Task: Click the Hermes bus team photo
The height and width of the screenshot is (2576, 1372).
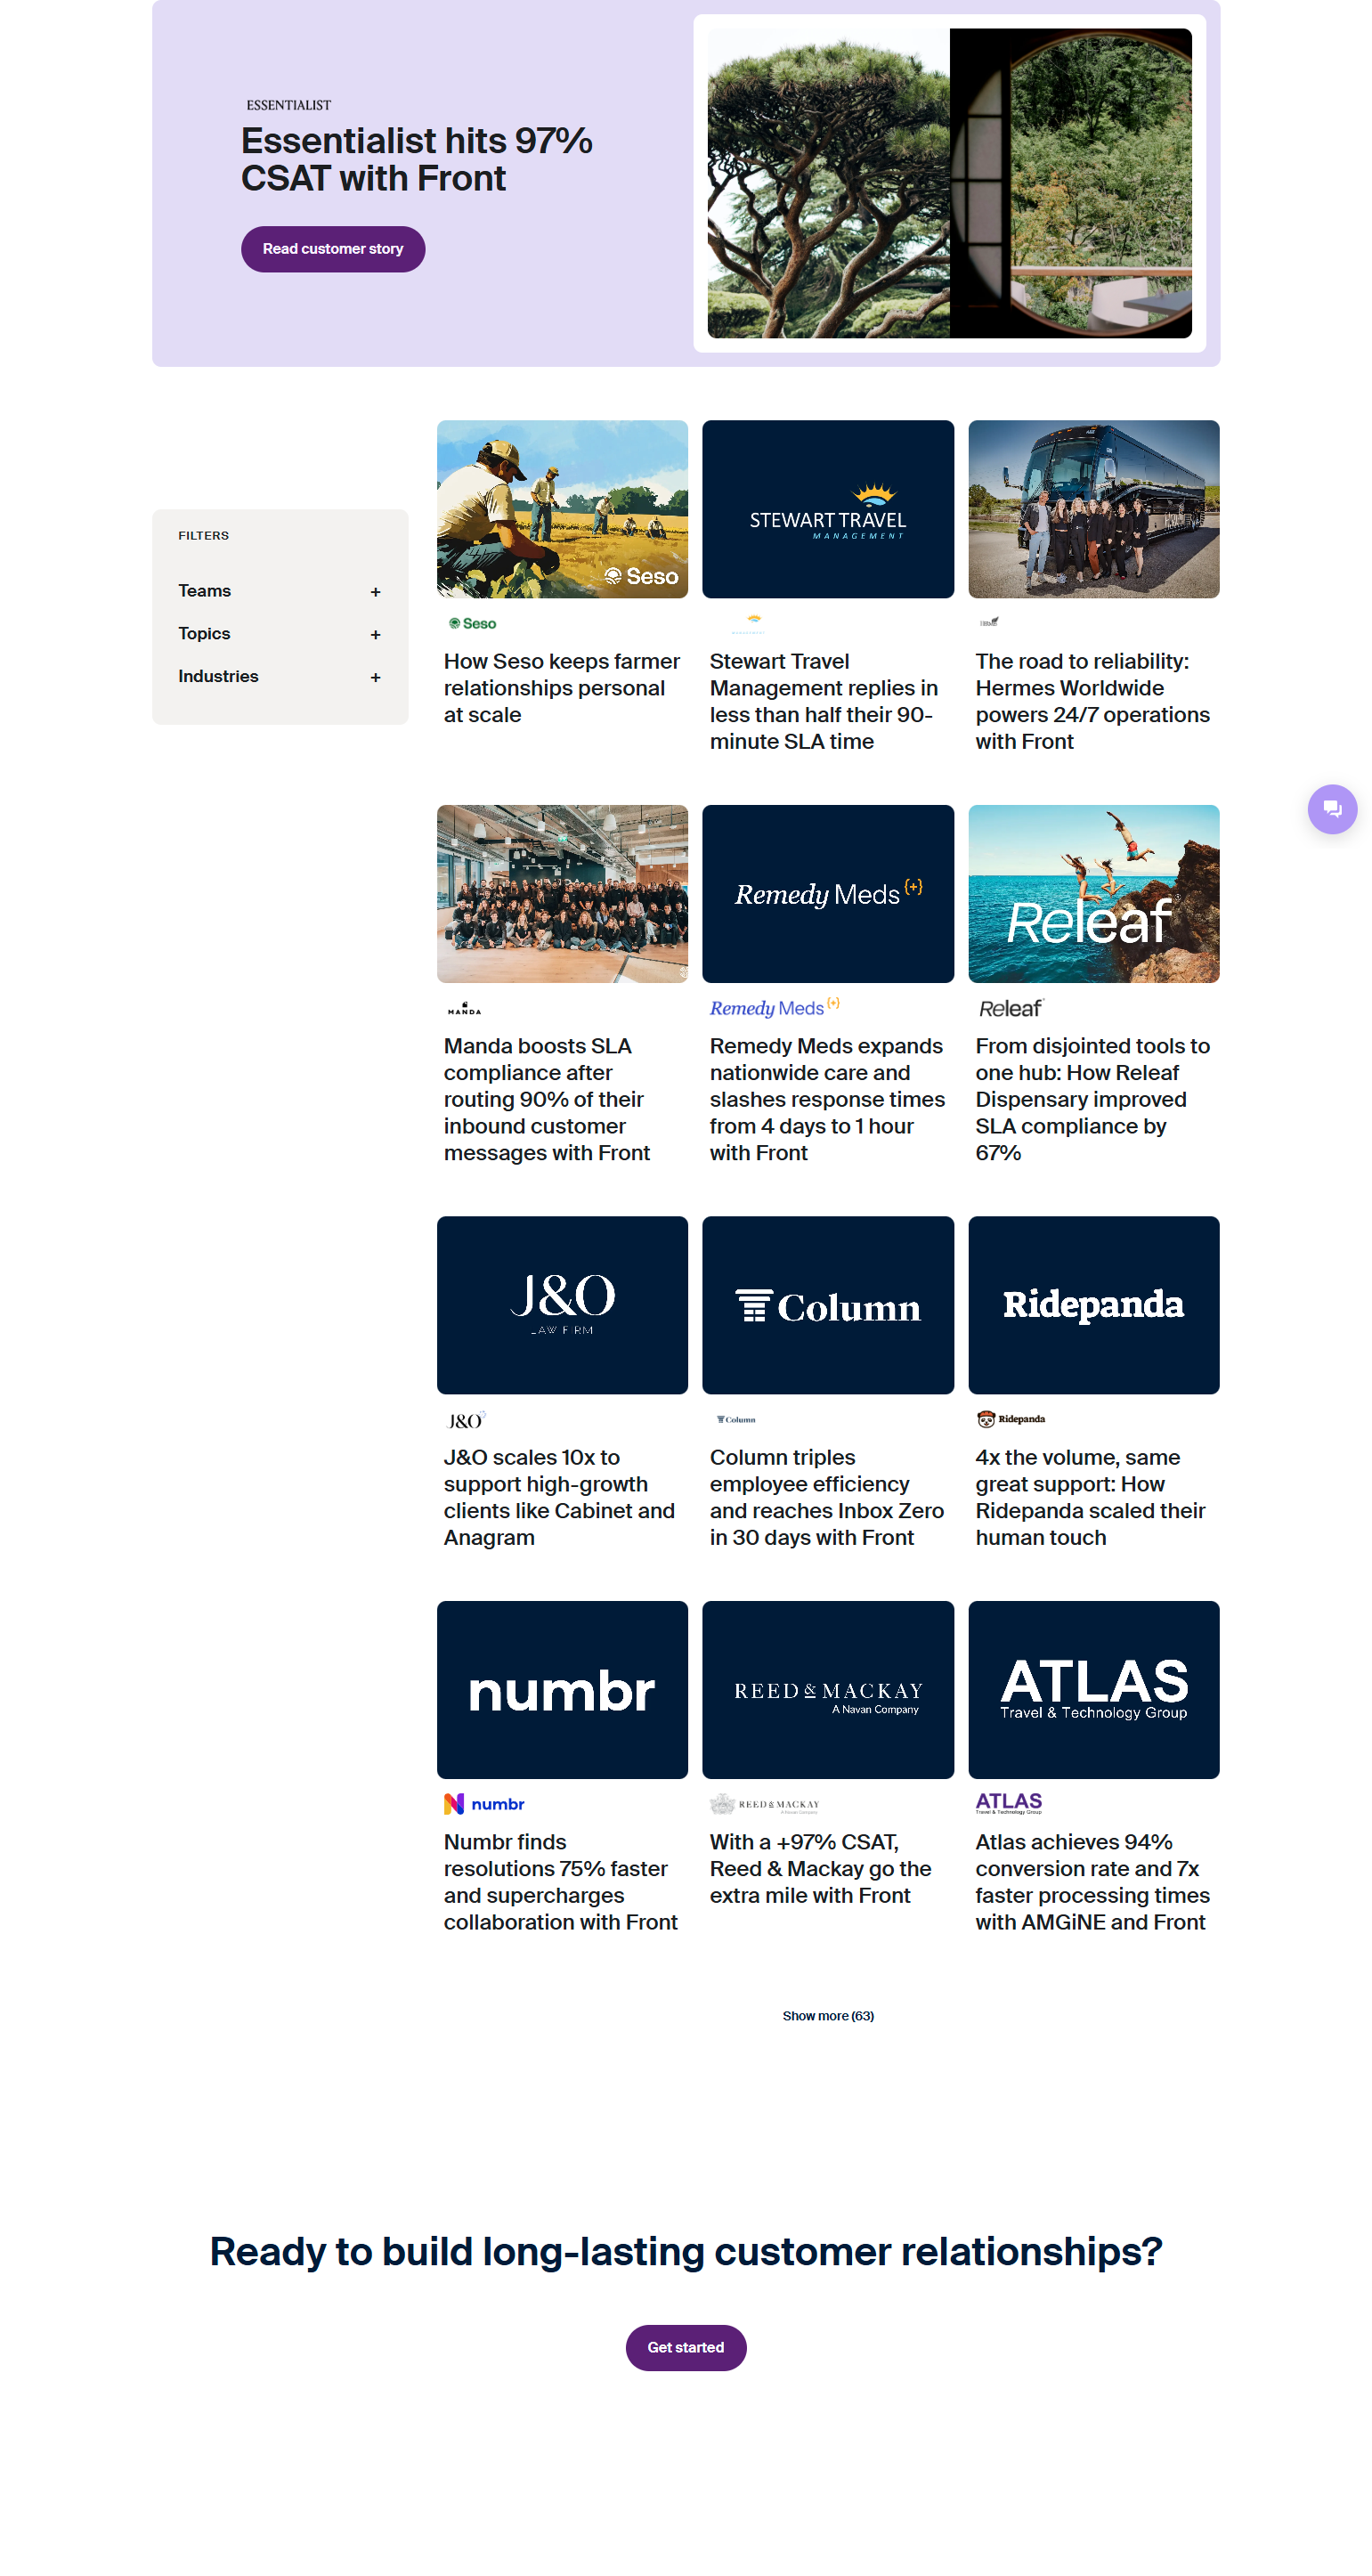Action: pyautogui.click(x=1094, y=509)
